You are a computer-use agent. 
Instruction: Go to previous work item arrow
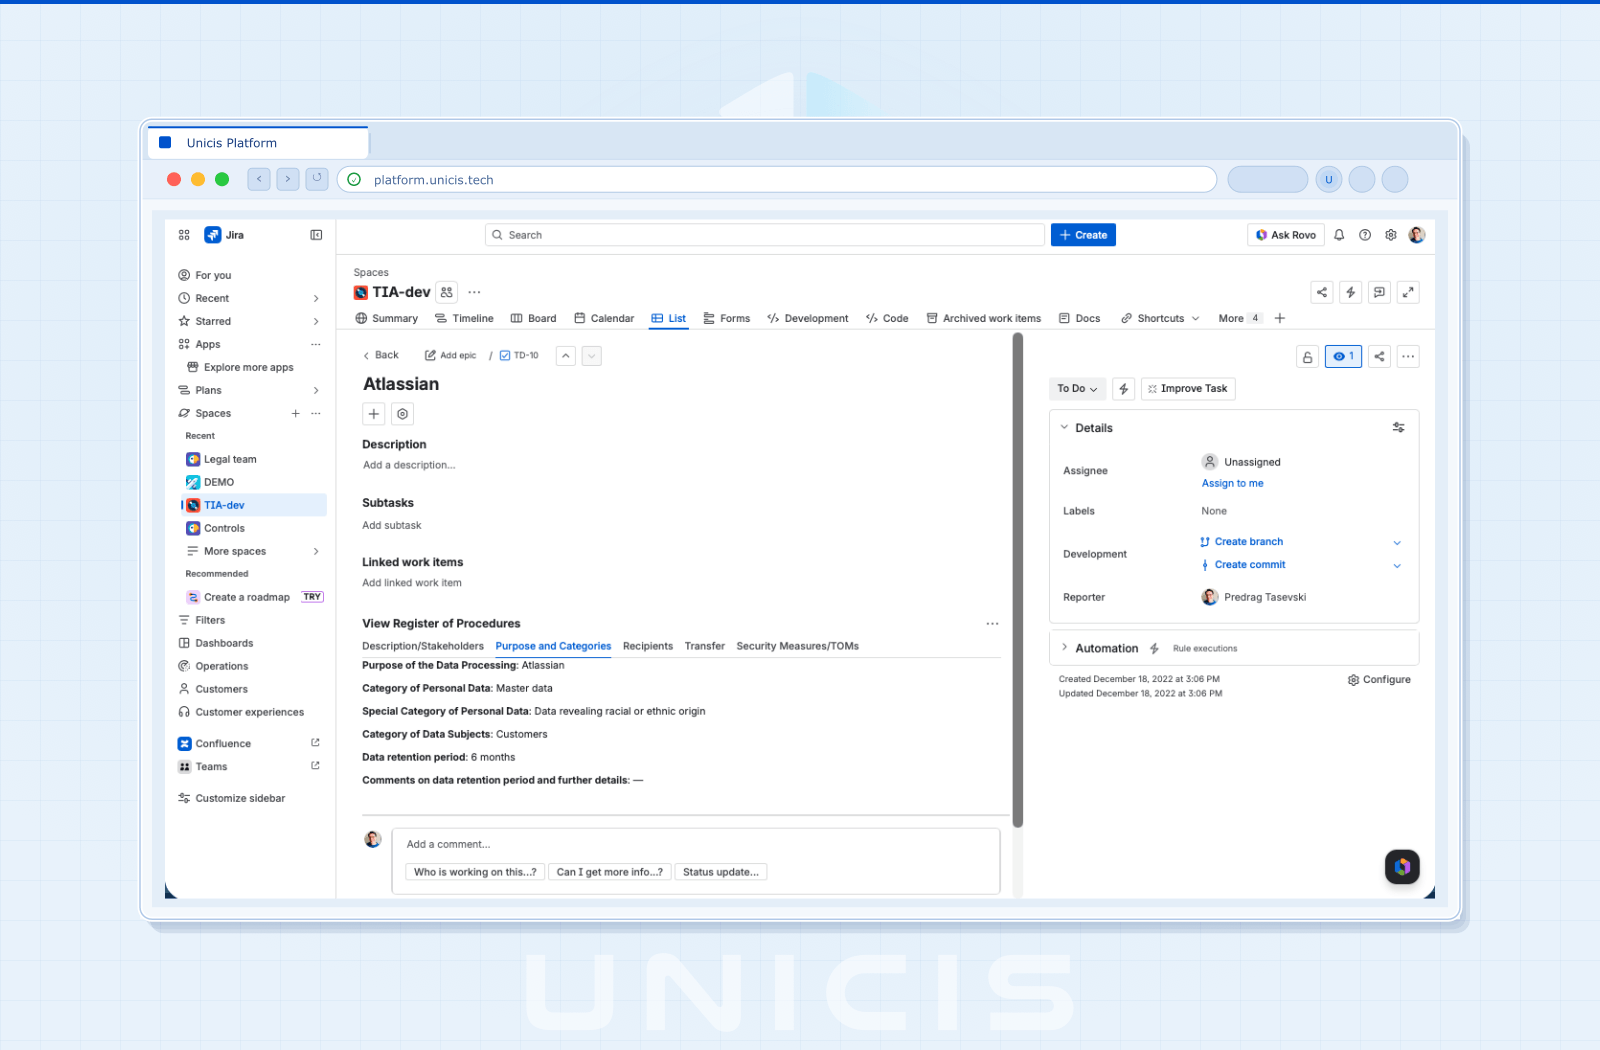pos(566,356)
